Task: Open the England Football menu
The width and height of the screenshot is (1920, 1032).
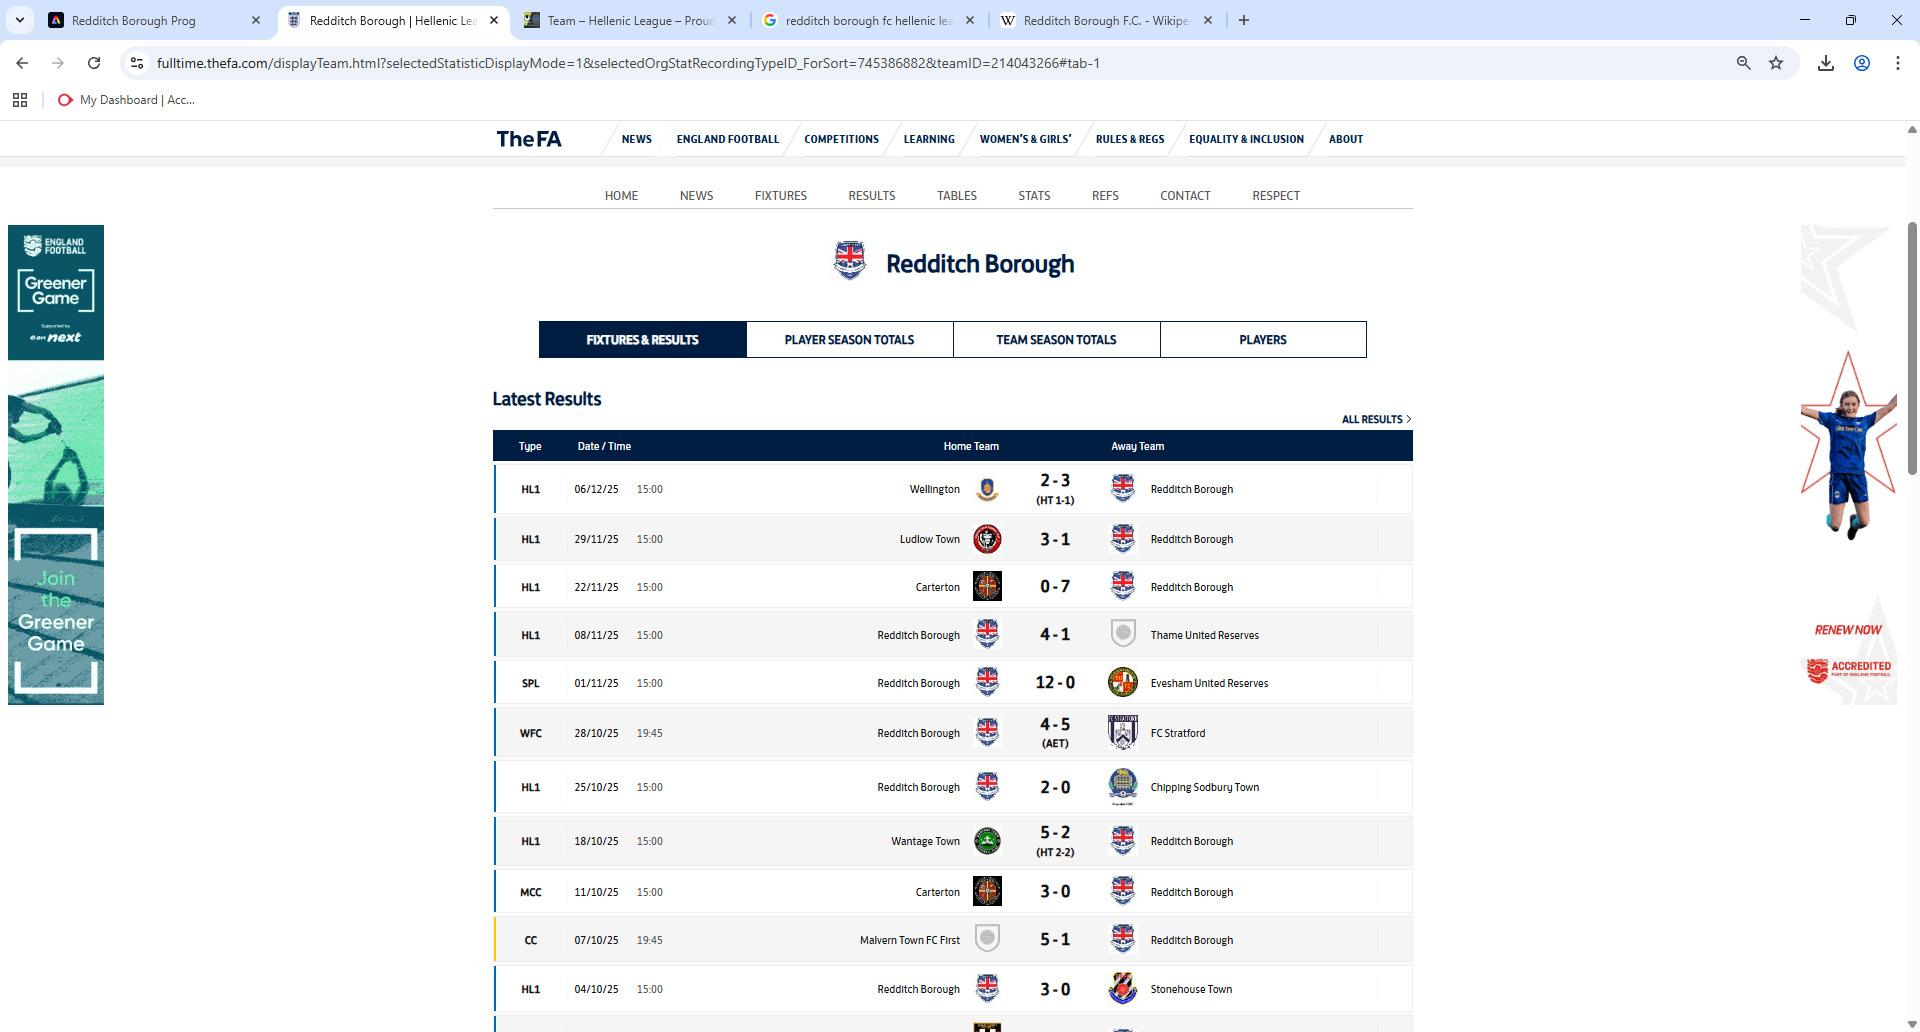Action: (x=727, y=139)
